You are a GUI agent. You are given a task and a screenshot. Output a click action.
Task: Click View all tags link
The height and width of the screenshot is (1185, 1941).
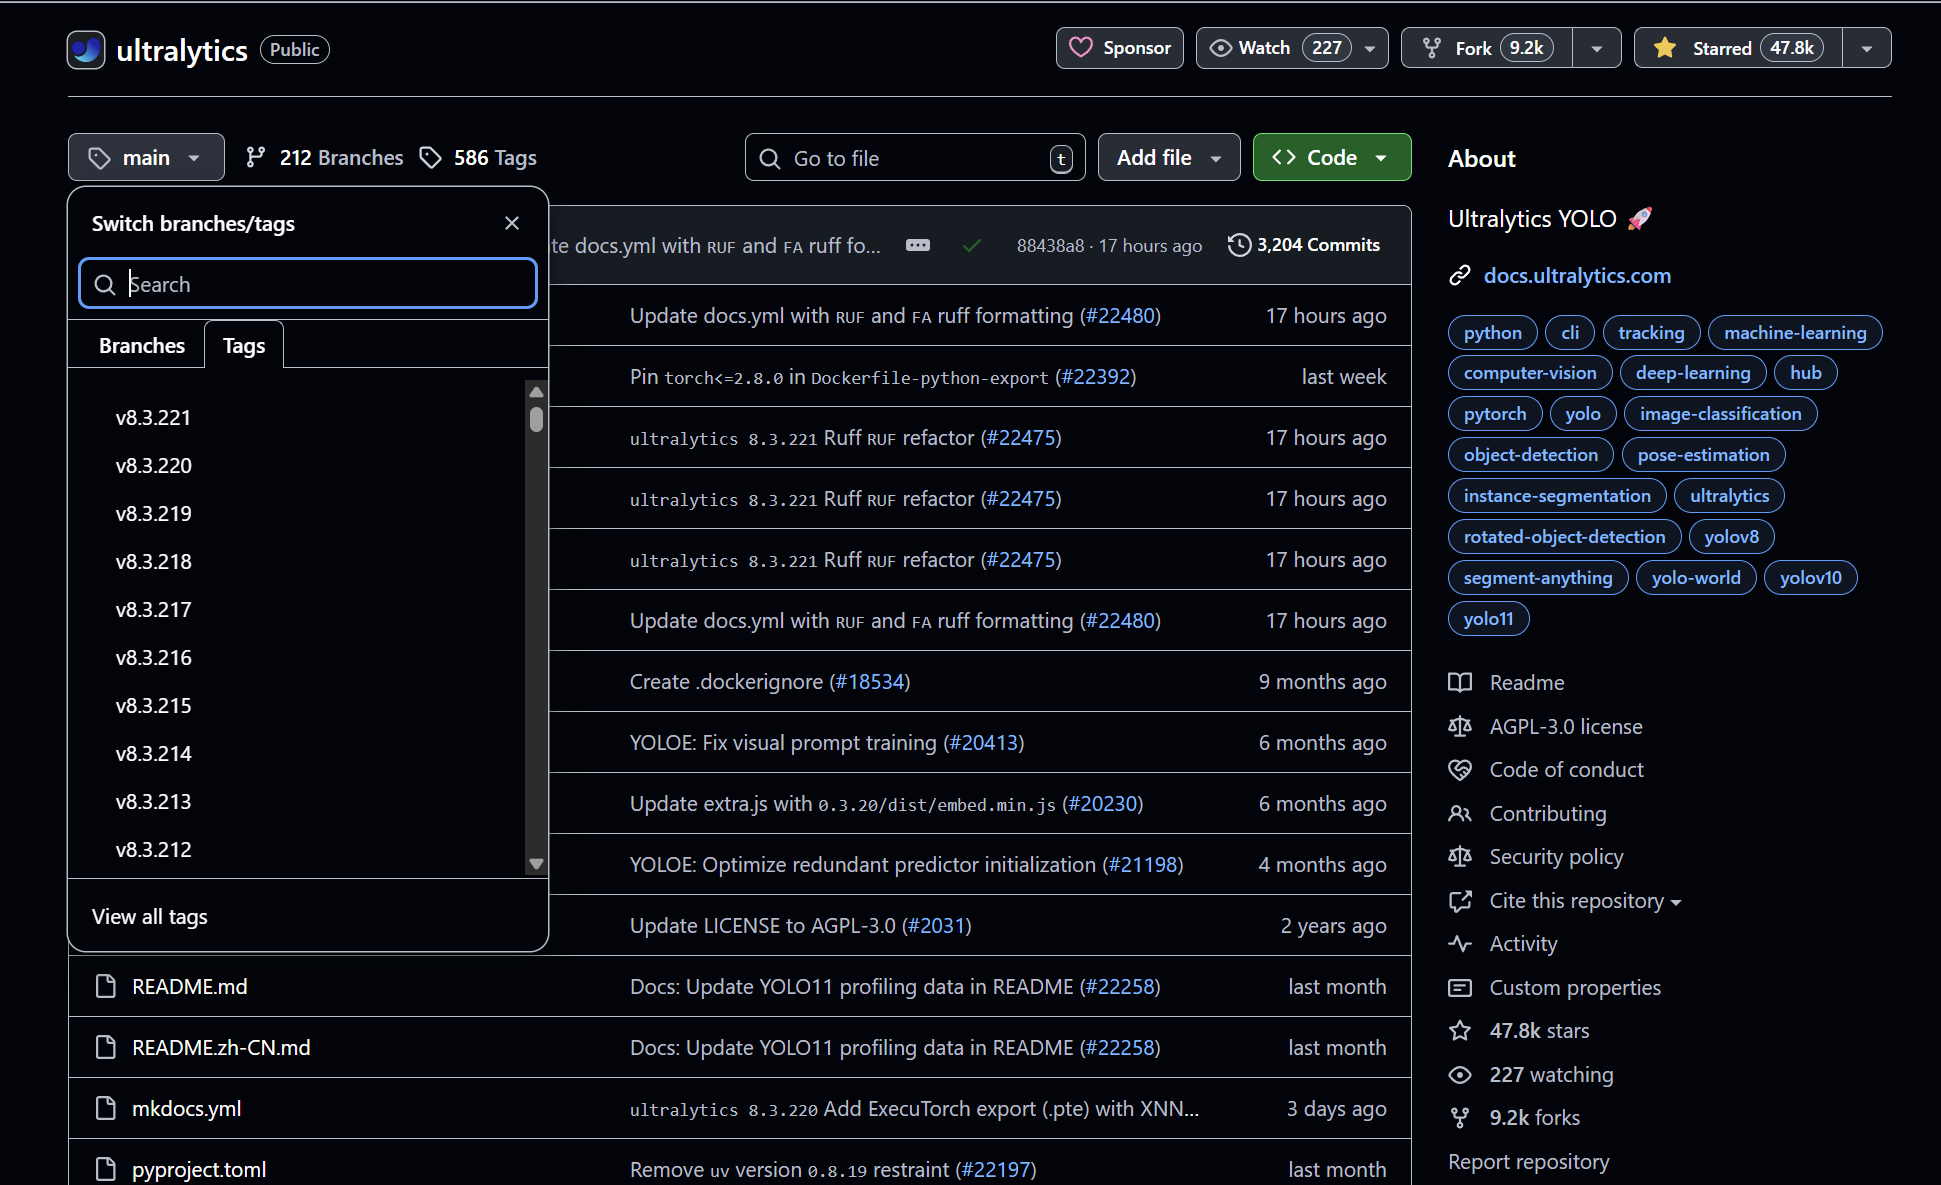click(150, 917)
